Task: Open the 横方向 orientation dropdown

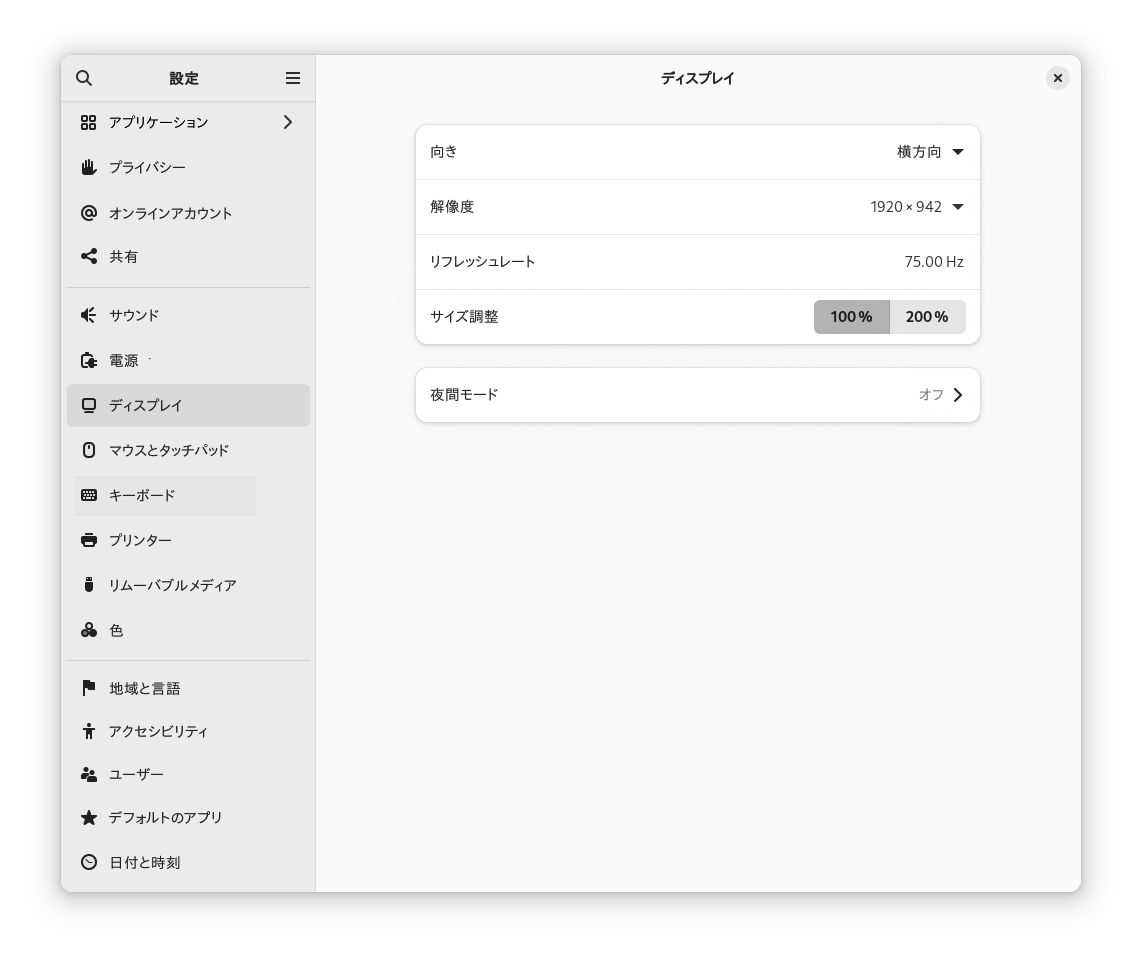Action: point(930,152)
